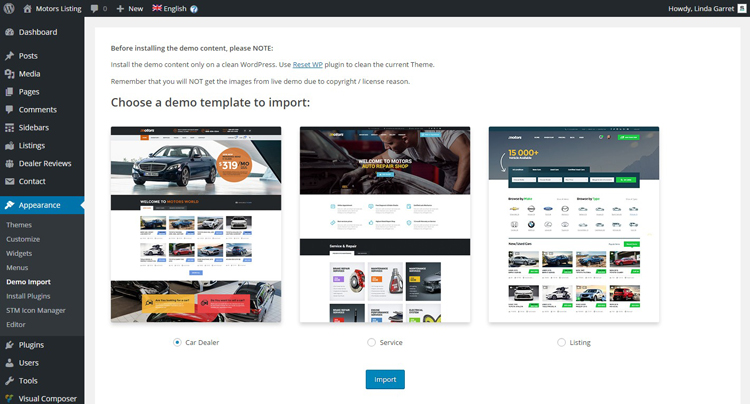The width and height of the screenshot is (750, 404).
Task: Click the Dashboard gauge icon
Action: (x=10, y=32)
